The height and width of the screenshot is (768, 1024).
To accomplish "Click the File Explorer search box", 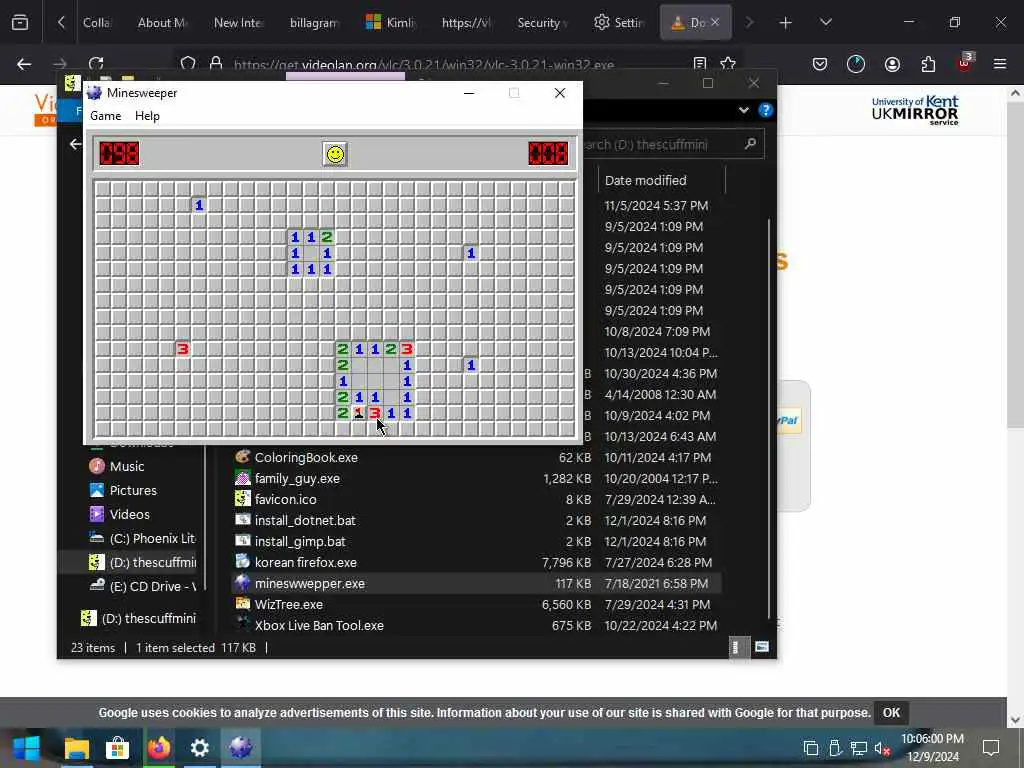I will tap(671, 144).
